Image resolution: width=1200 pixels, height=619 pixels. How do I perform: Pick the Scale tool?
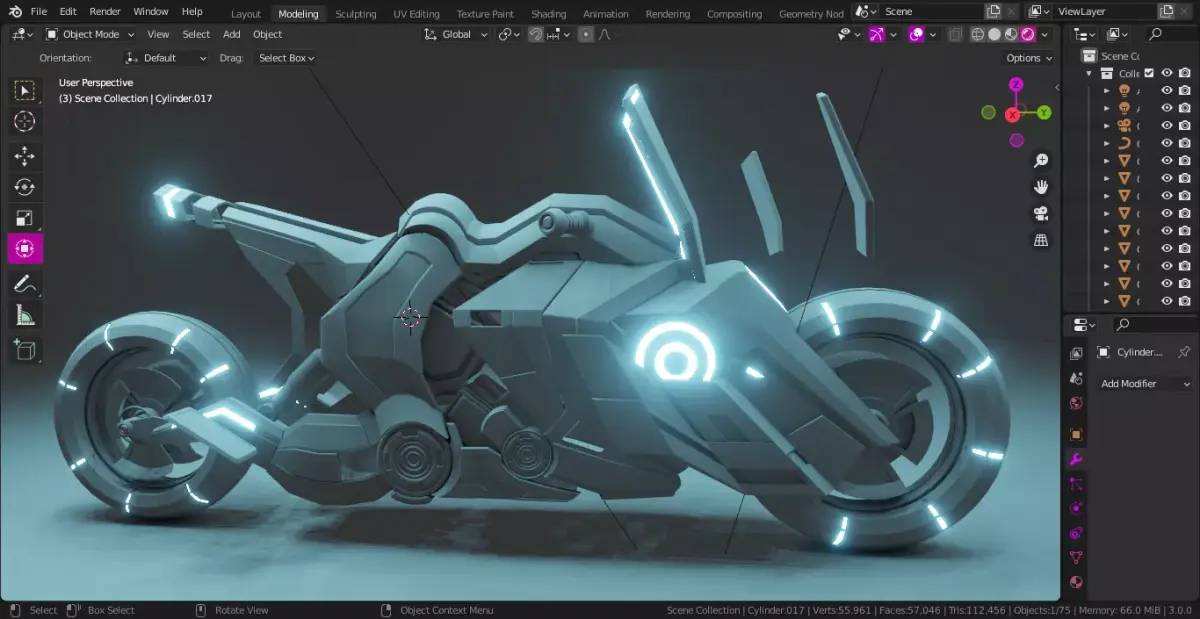(x=25, y=218)
